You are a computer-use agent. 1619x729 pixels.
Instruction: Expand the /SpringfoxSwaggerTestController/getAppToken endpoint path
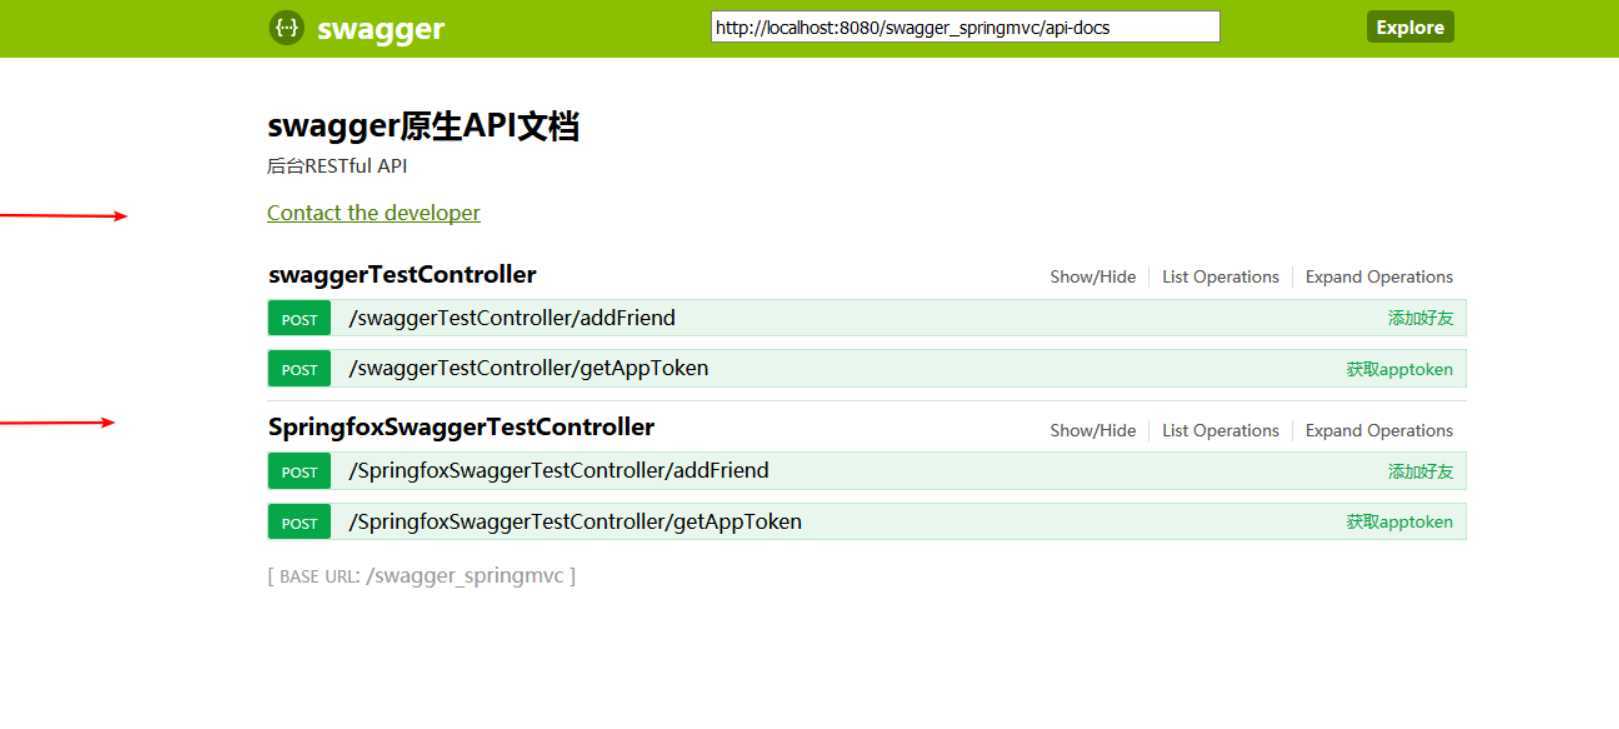tap(575, 522)
